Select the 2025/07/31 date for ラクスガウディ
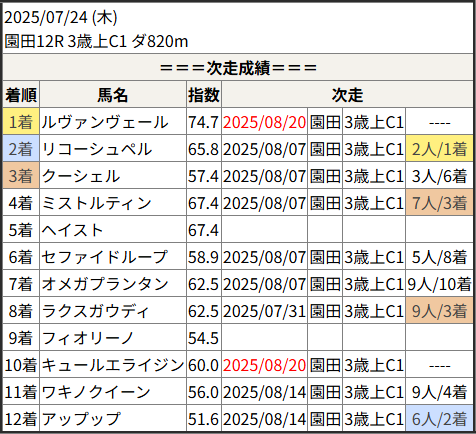Image resolution: width=476 pixels, height=434 pixels. coord(264,311)
